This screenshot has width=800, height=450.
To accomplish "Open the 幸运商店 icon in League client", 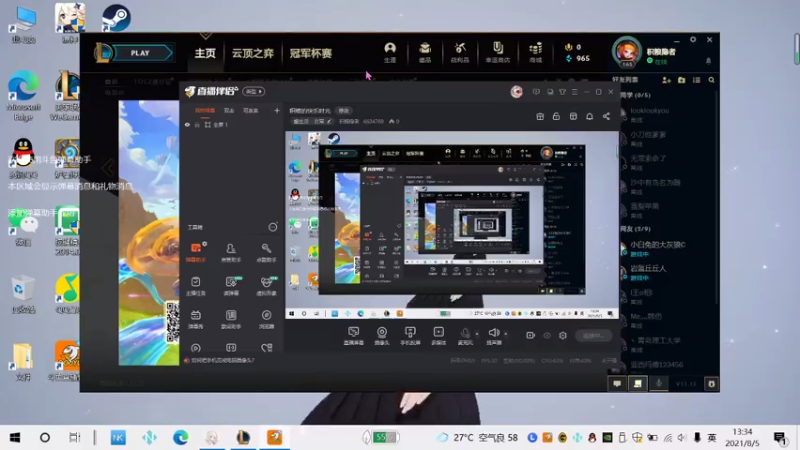I will coord(497,53).
